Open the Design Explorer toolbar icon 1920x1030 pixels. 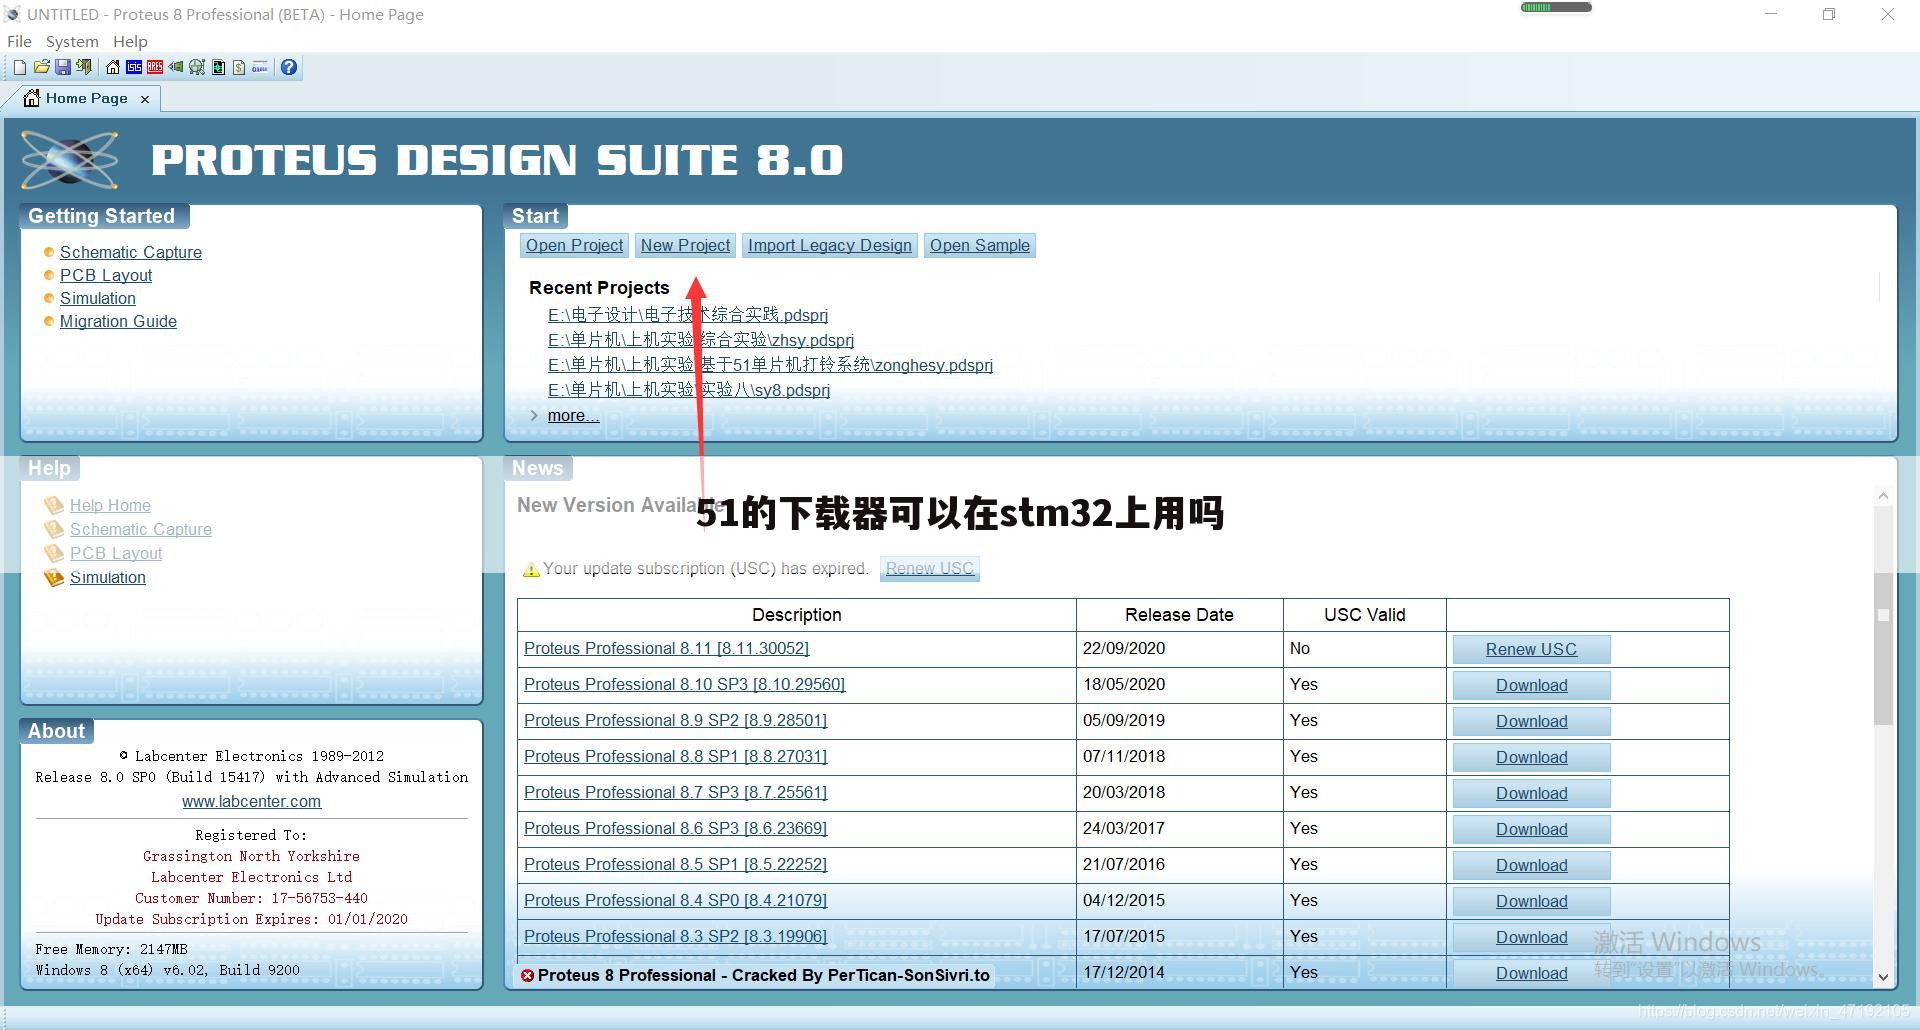click(x=218, y=67)
